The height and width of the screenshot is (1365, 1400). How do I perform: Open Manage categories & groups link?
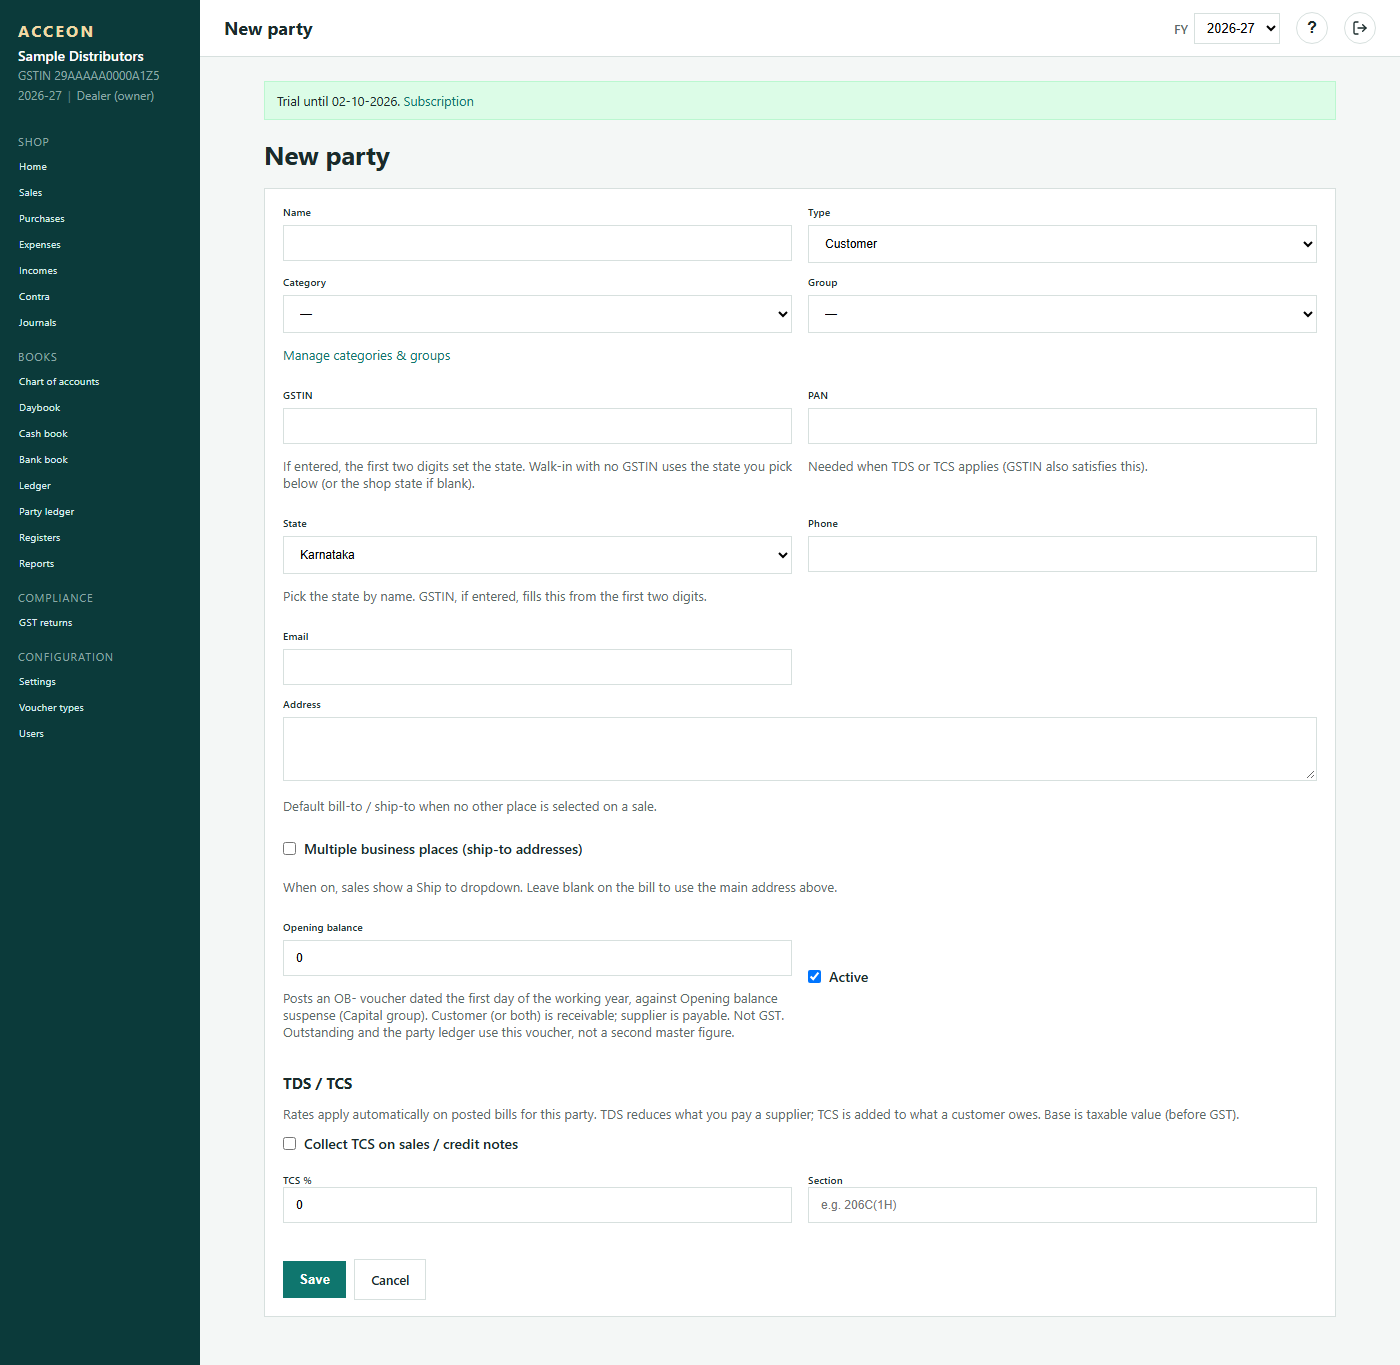click(x=367, y=356)
